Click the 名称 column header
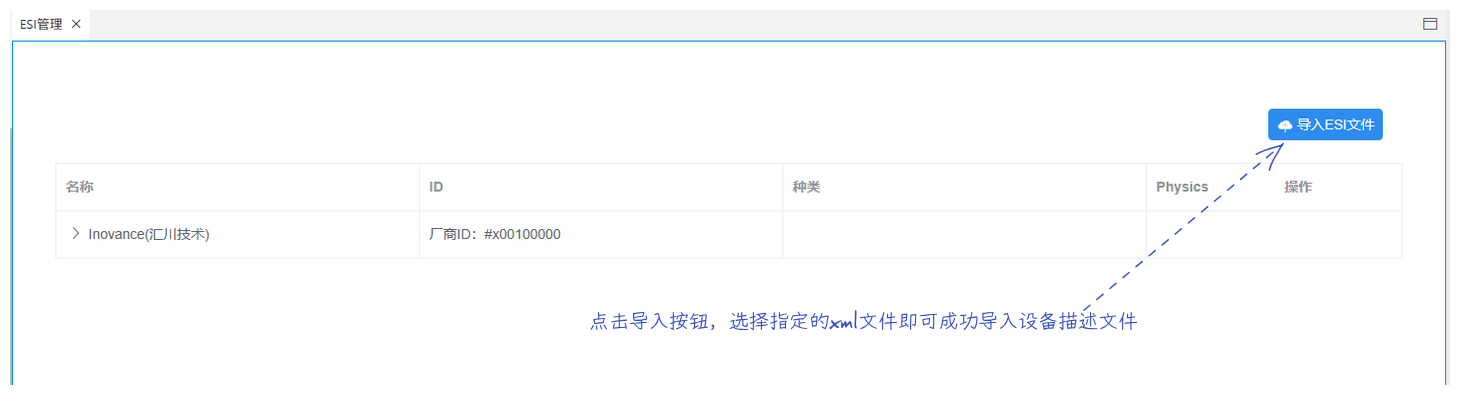The width and height of the screenshot is (1460, 395). click(x=238, y=187)
